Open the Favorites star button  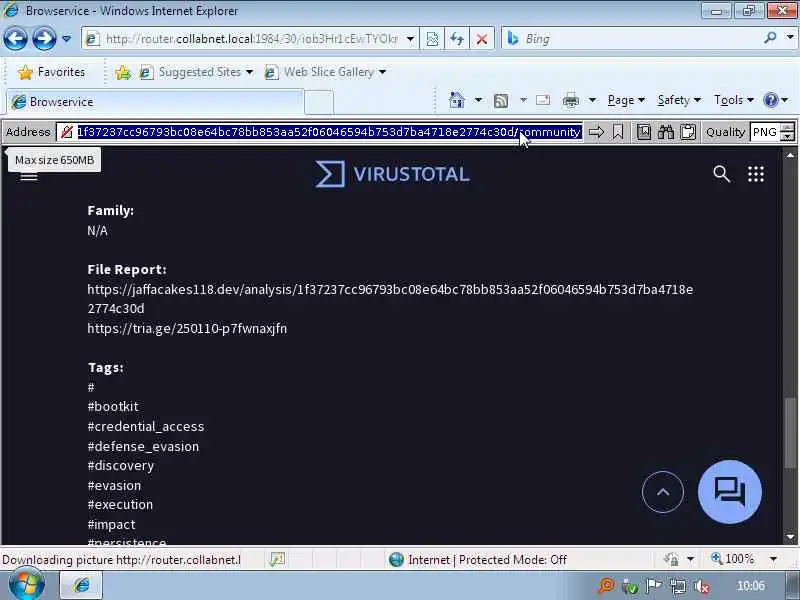52,72
